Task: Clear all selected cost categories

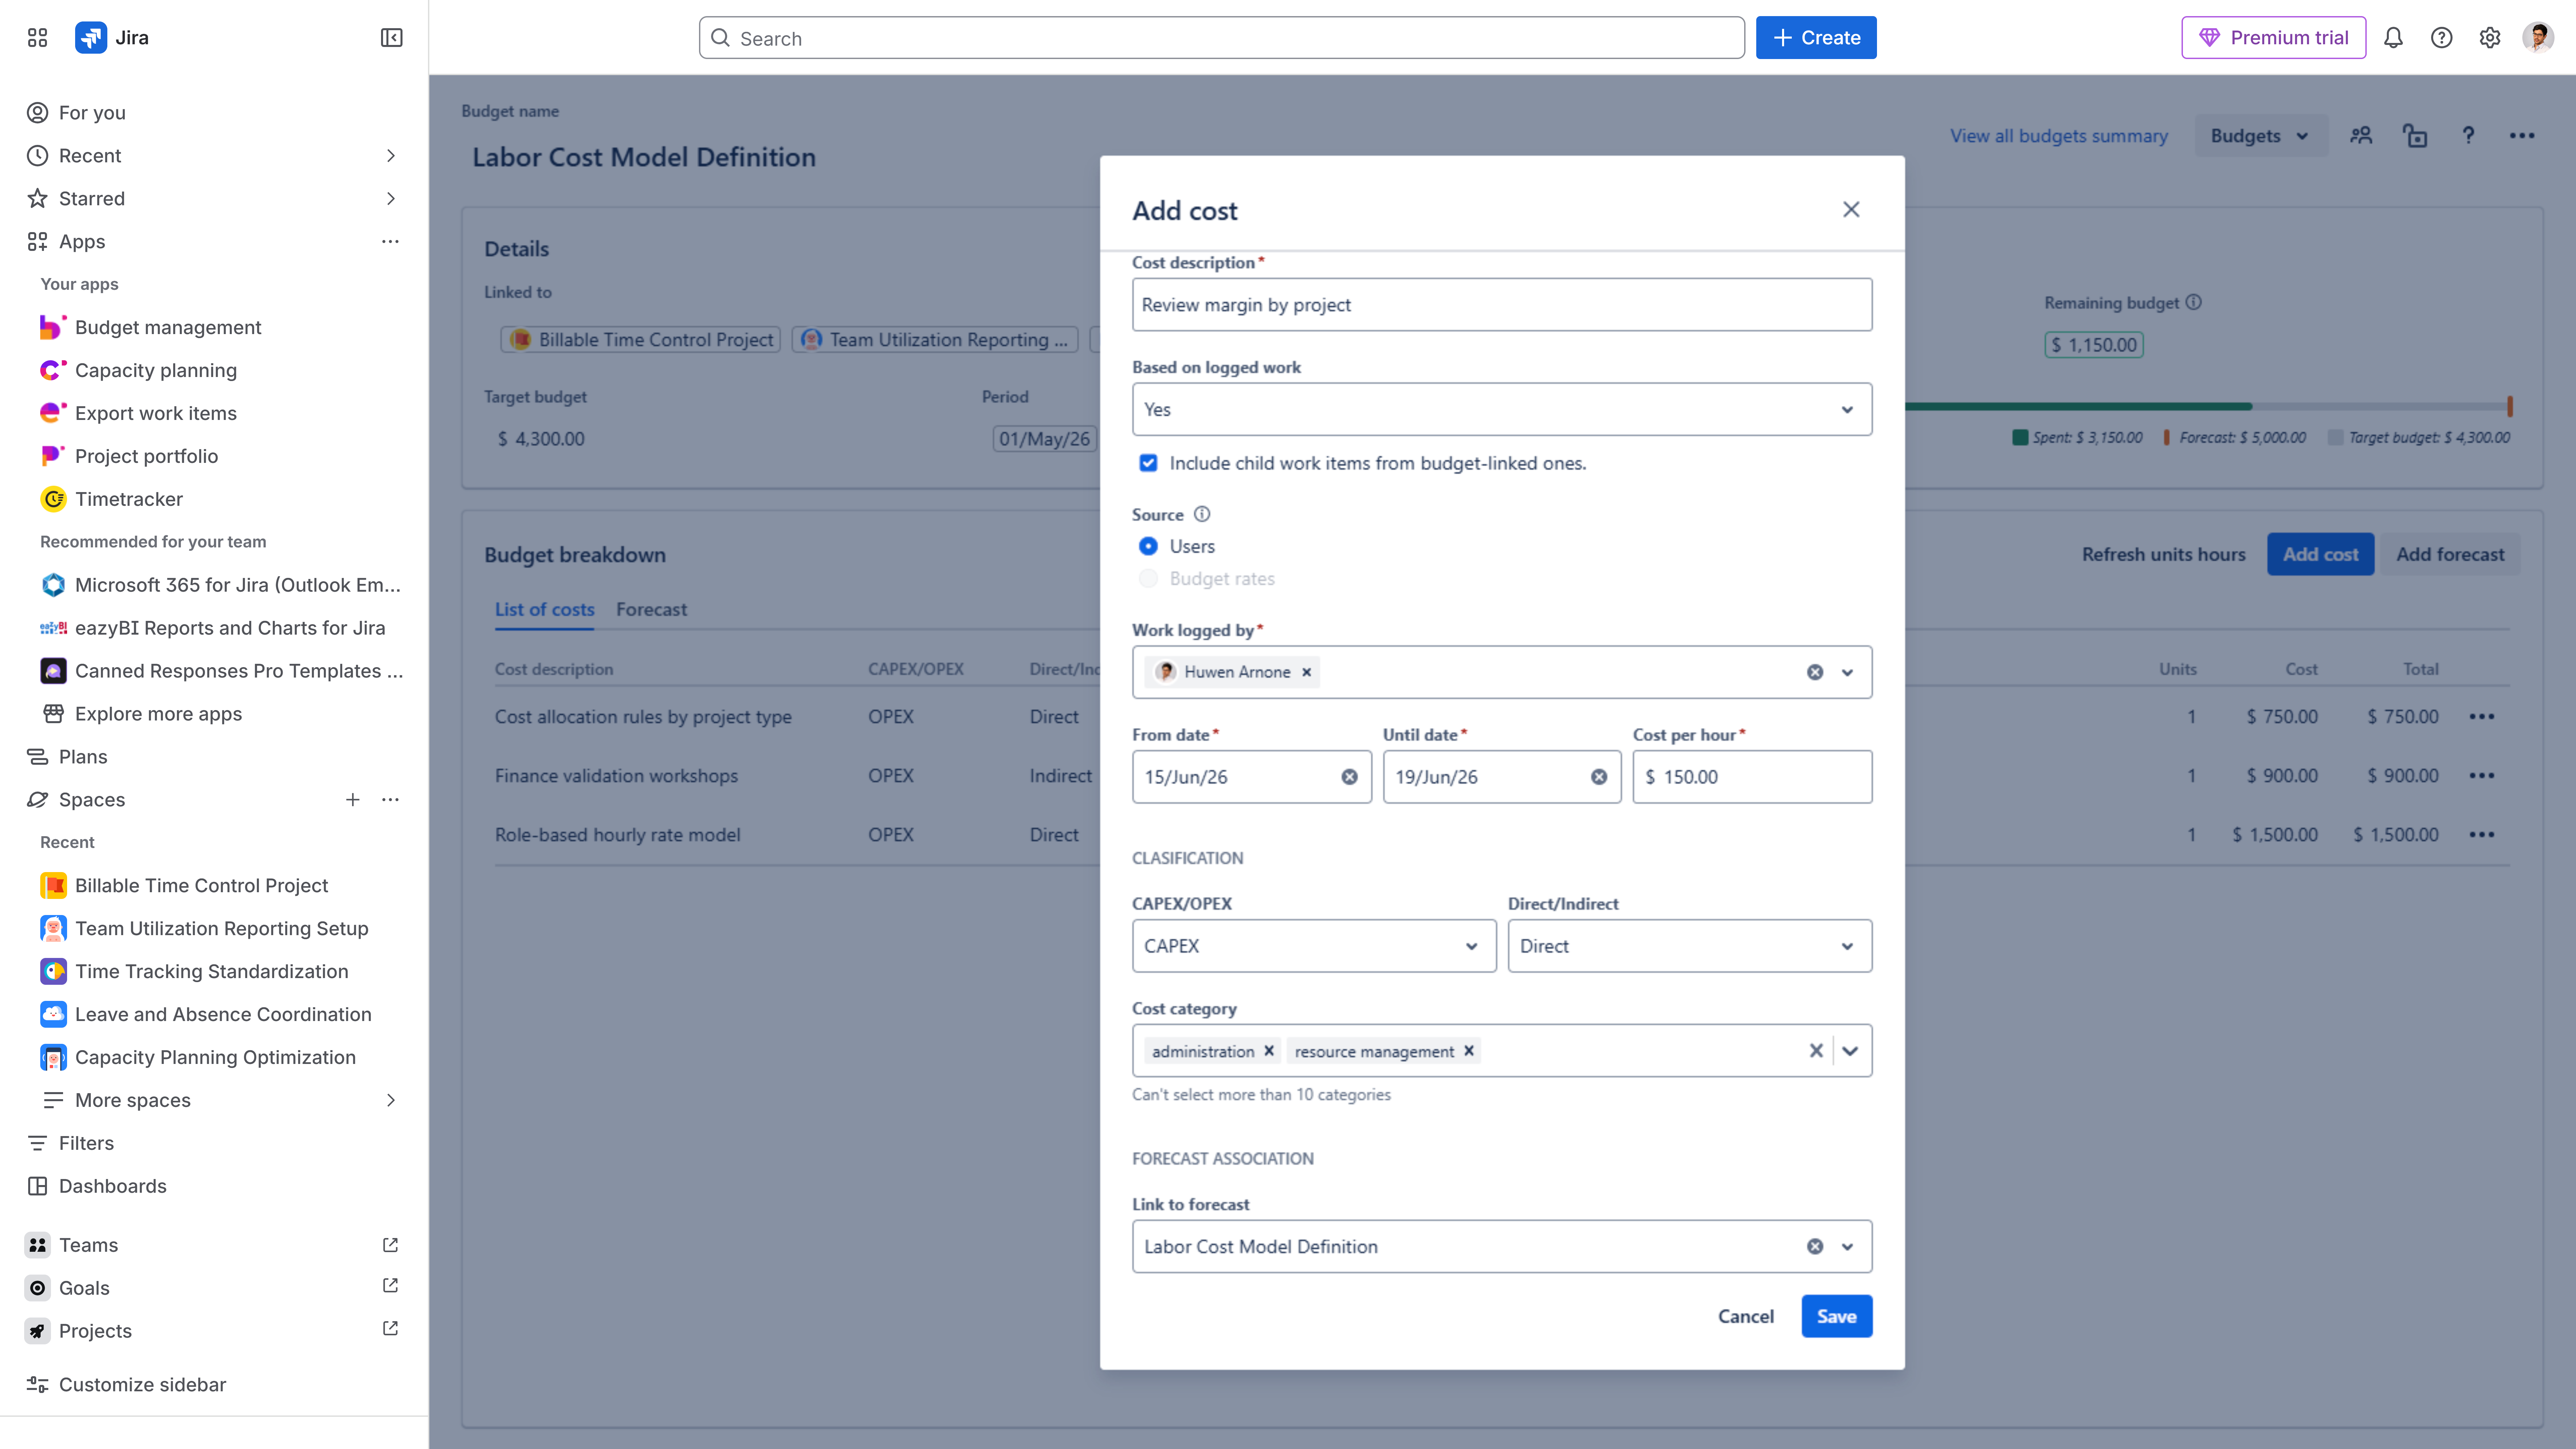Action: 1816,1051
